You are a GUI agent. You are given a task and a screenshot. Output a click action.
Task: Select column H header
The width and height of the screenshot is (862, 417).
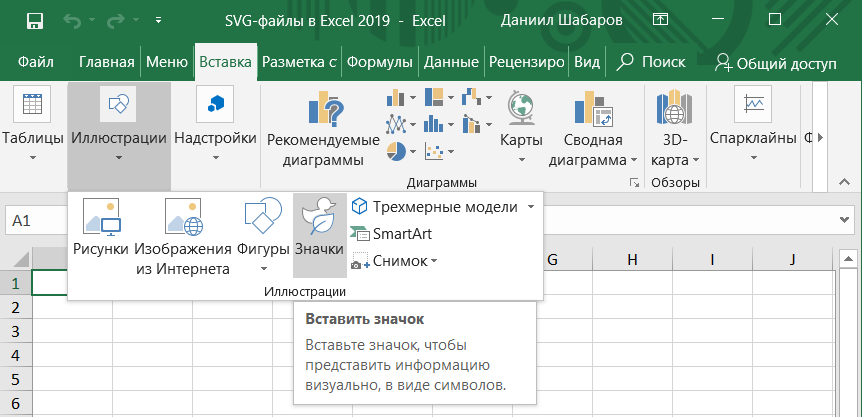632,259
